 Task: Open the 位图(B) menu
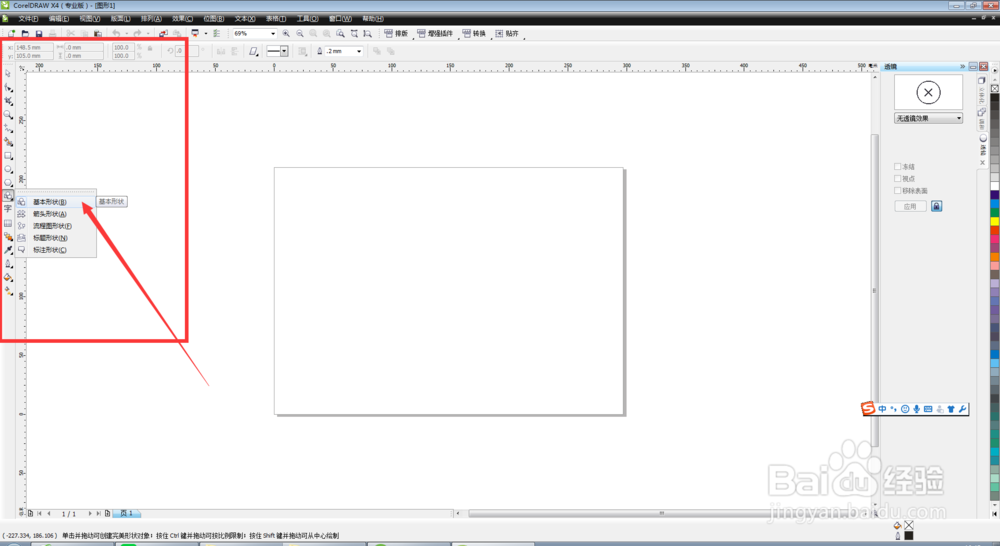pos(214,18)
